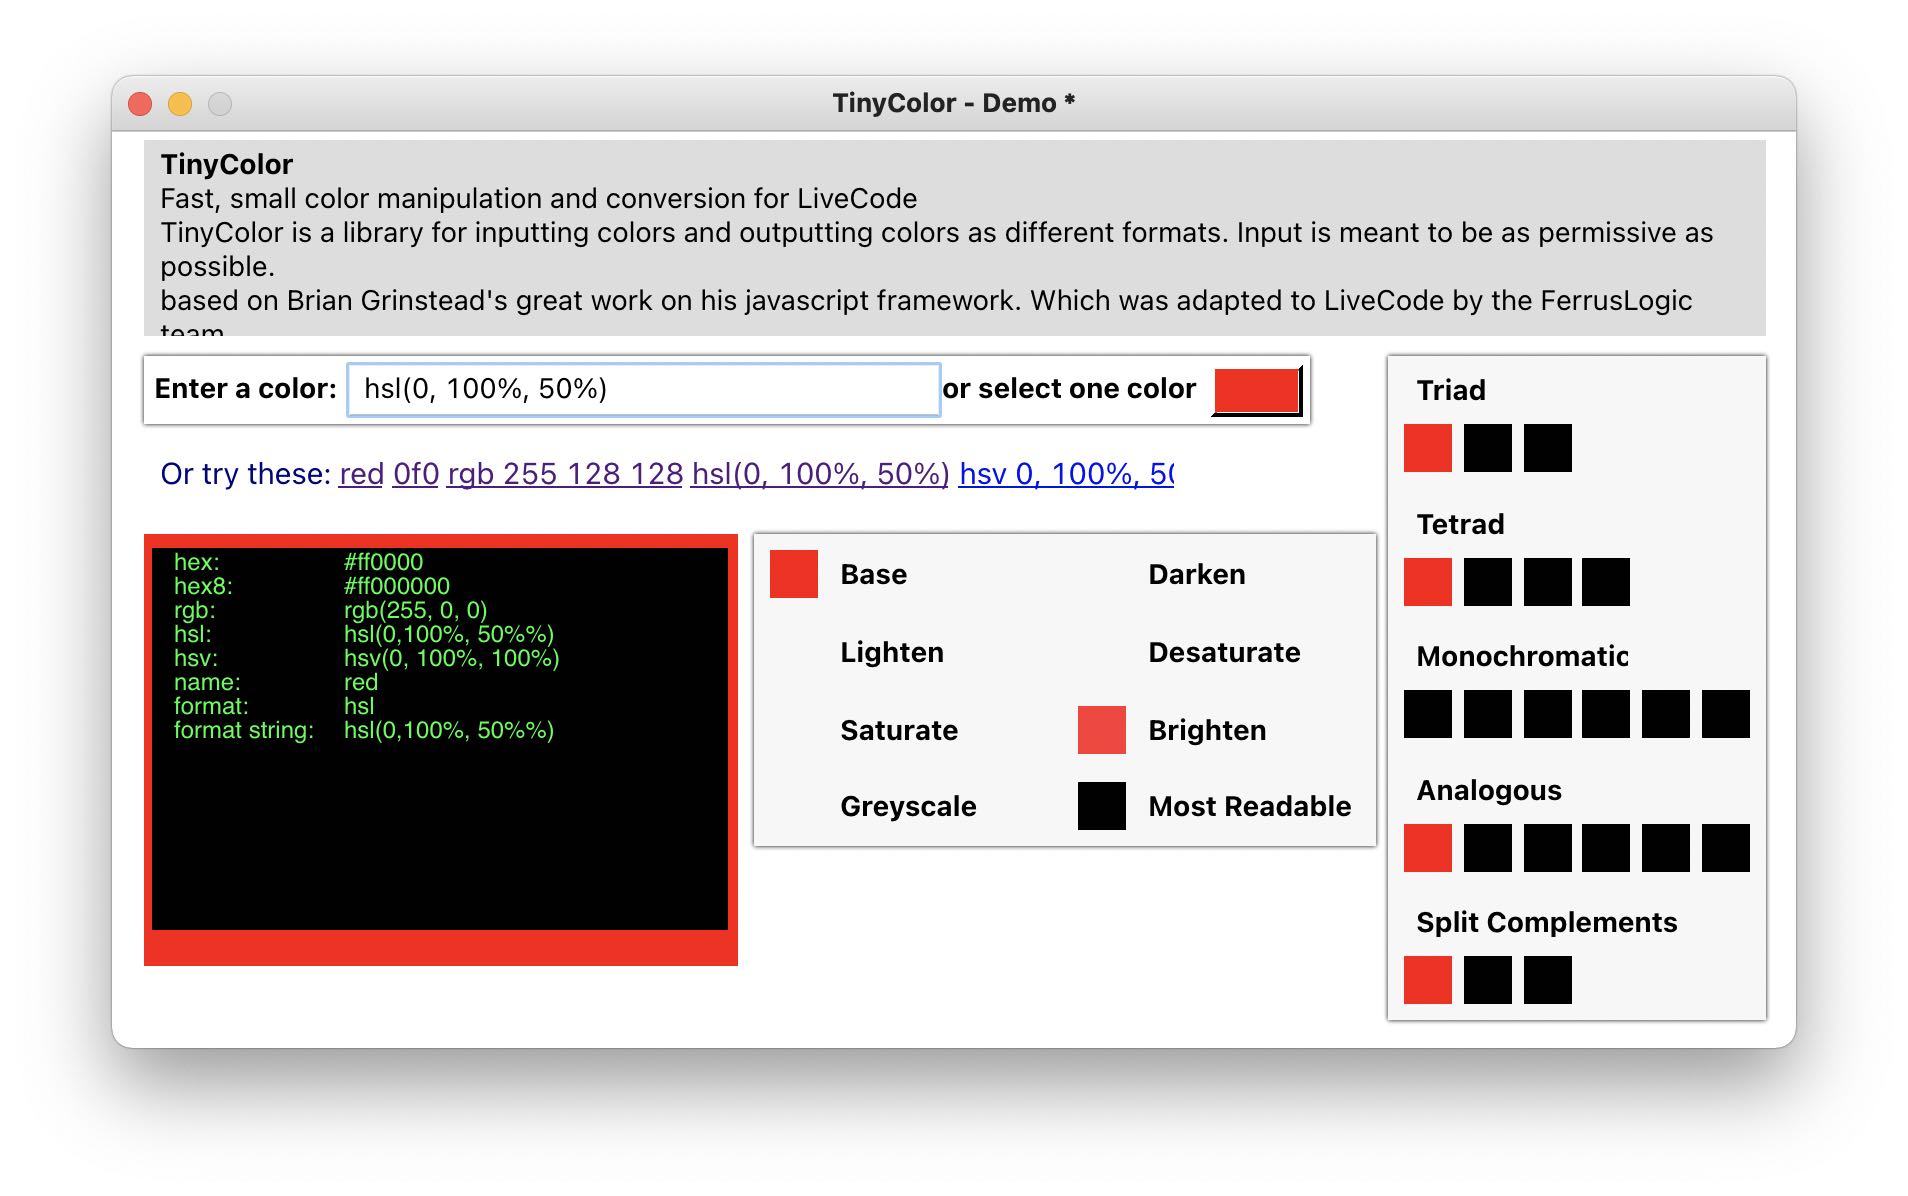Select the last Analogous swatch
1908x1196 pixels.
point(1726,848)
